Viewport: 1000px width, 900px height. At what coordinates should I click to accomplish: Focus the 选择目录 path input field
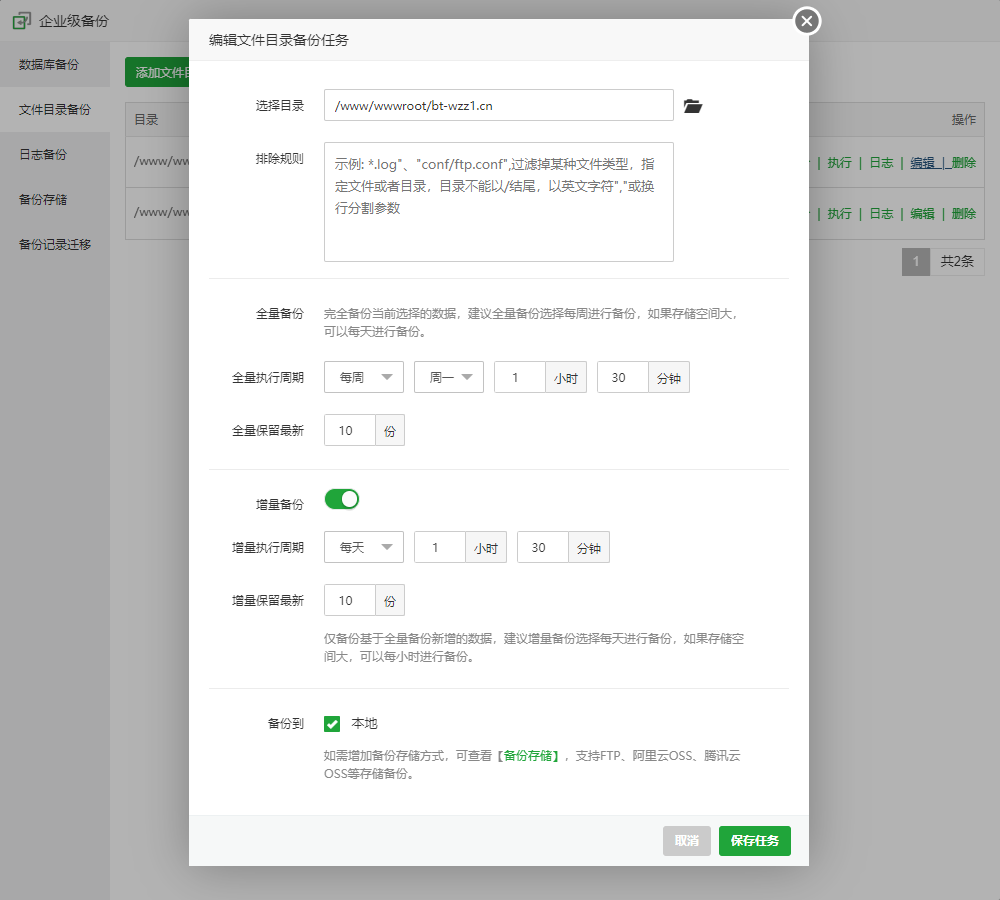(x=498, y=106)
